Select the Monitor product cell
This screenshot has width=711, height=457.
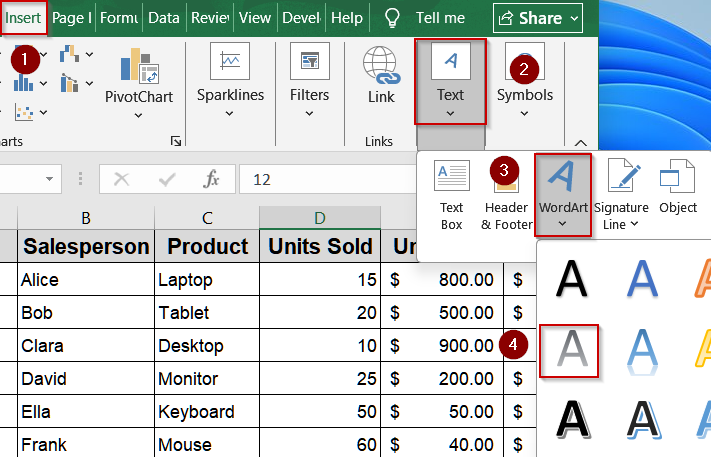(207, 379)
